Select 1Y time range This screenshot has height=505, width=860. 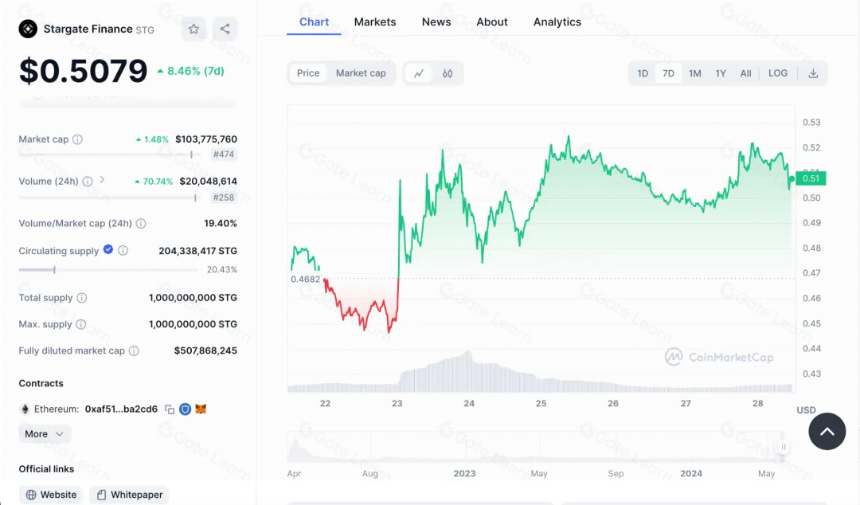(721, 73)
